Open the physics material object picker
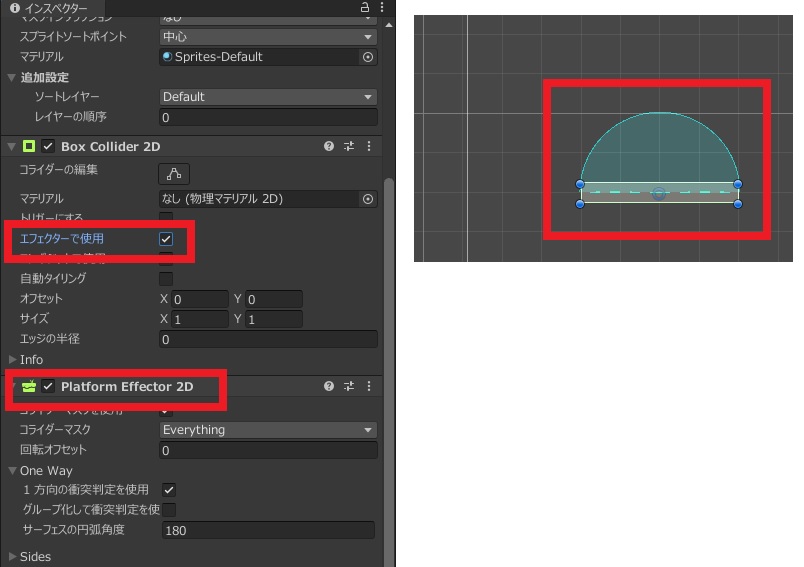 368,199
